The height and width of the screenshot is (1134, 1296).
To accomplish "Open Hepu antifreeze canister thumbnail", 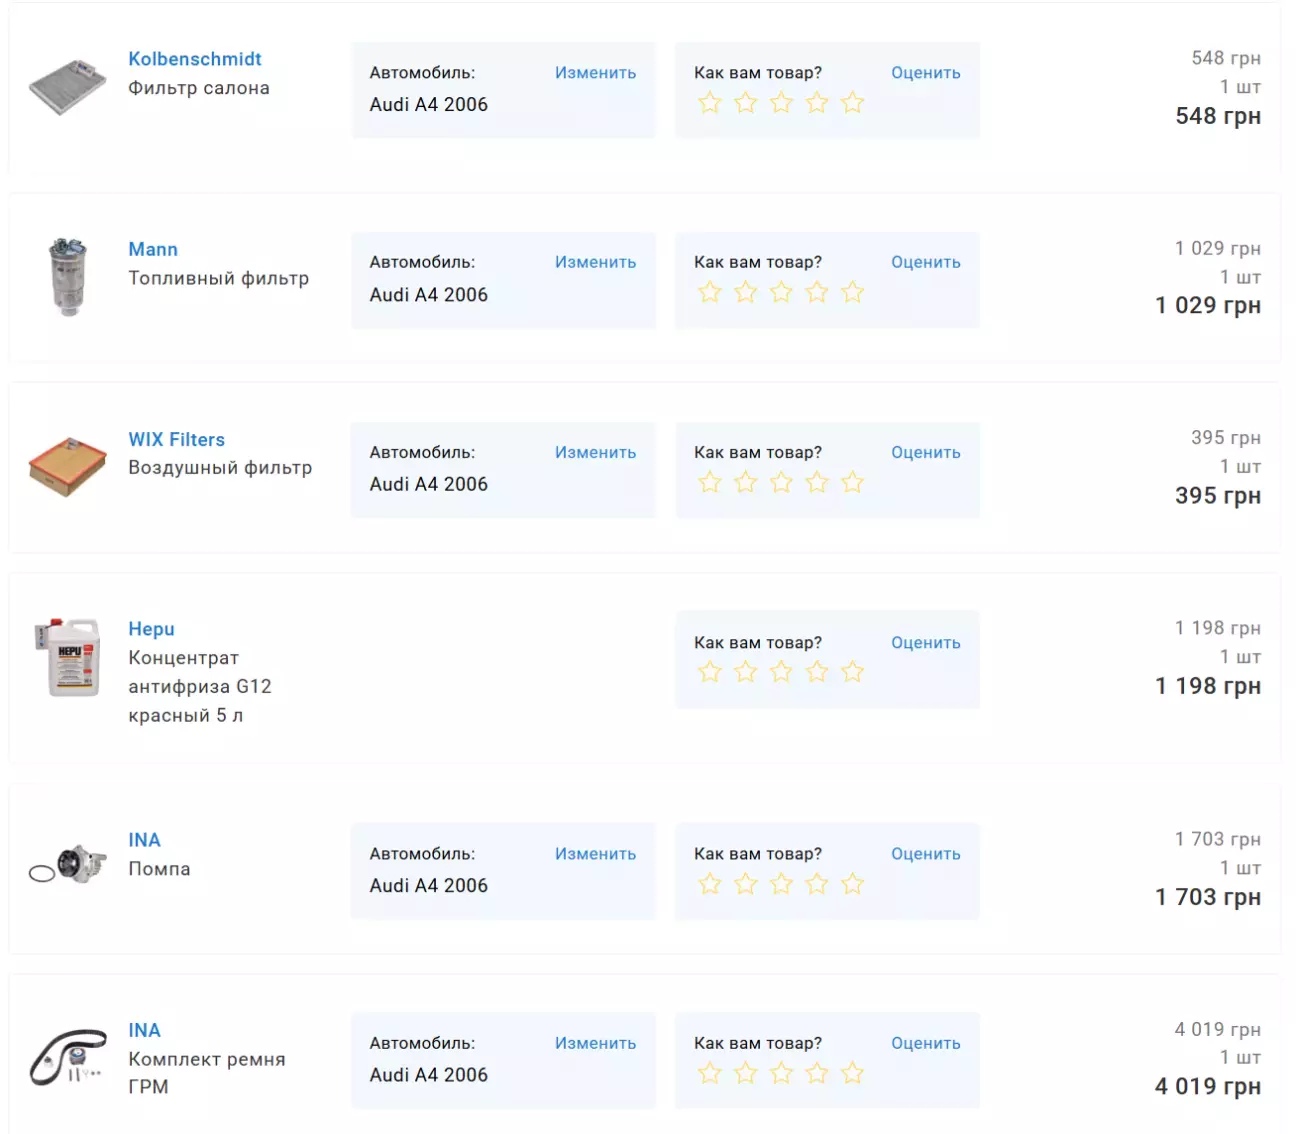I will (68, 657).
